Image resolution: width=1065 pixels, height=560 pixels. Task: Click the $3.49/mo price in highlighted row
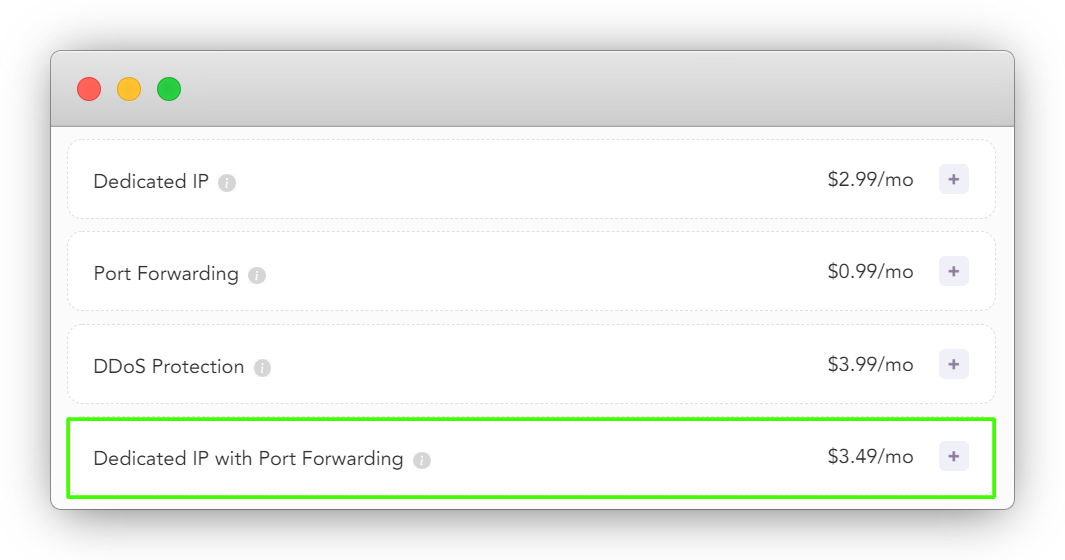click(870, 456)
